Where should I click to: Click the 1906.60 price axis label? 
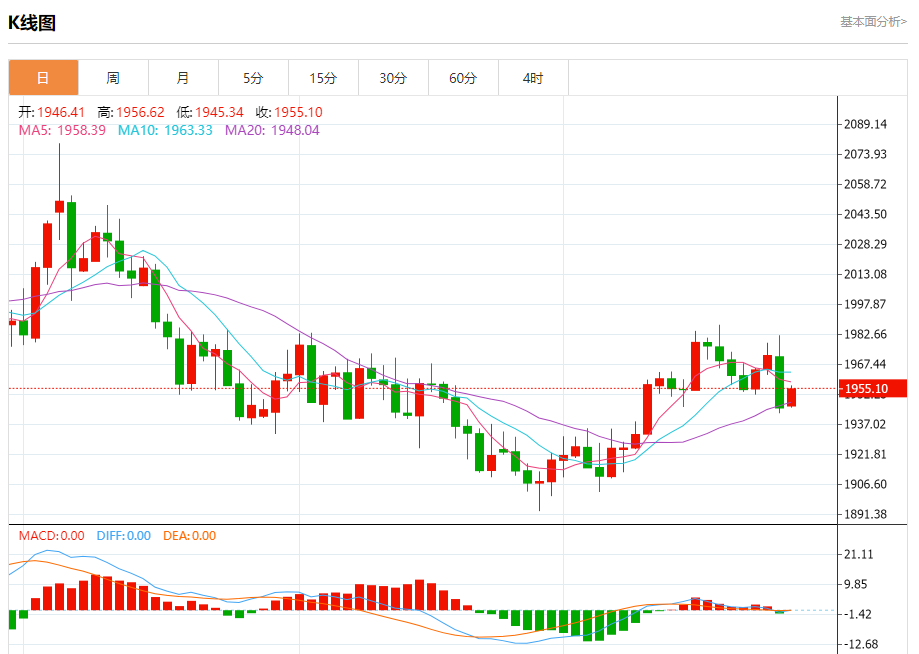tap(865, 484)
